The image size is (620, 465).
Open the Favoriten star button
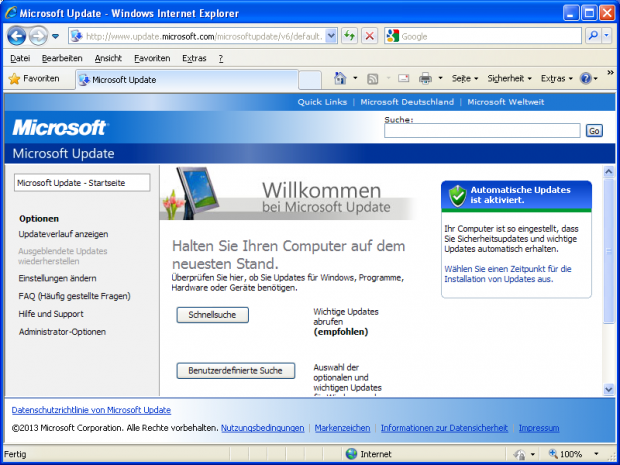pyautogui.click(x=34, y=79)
